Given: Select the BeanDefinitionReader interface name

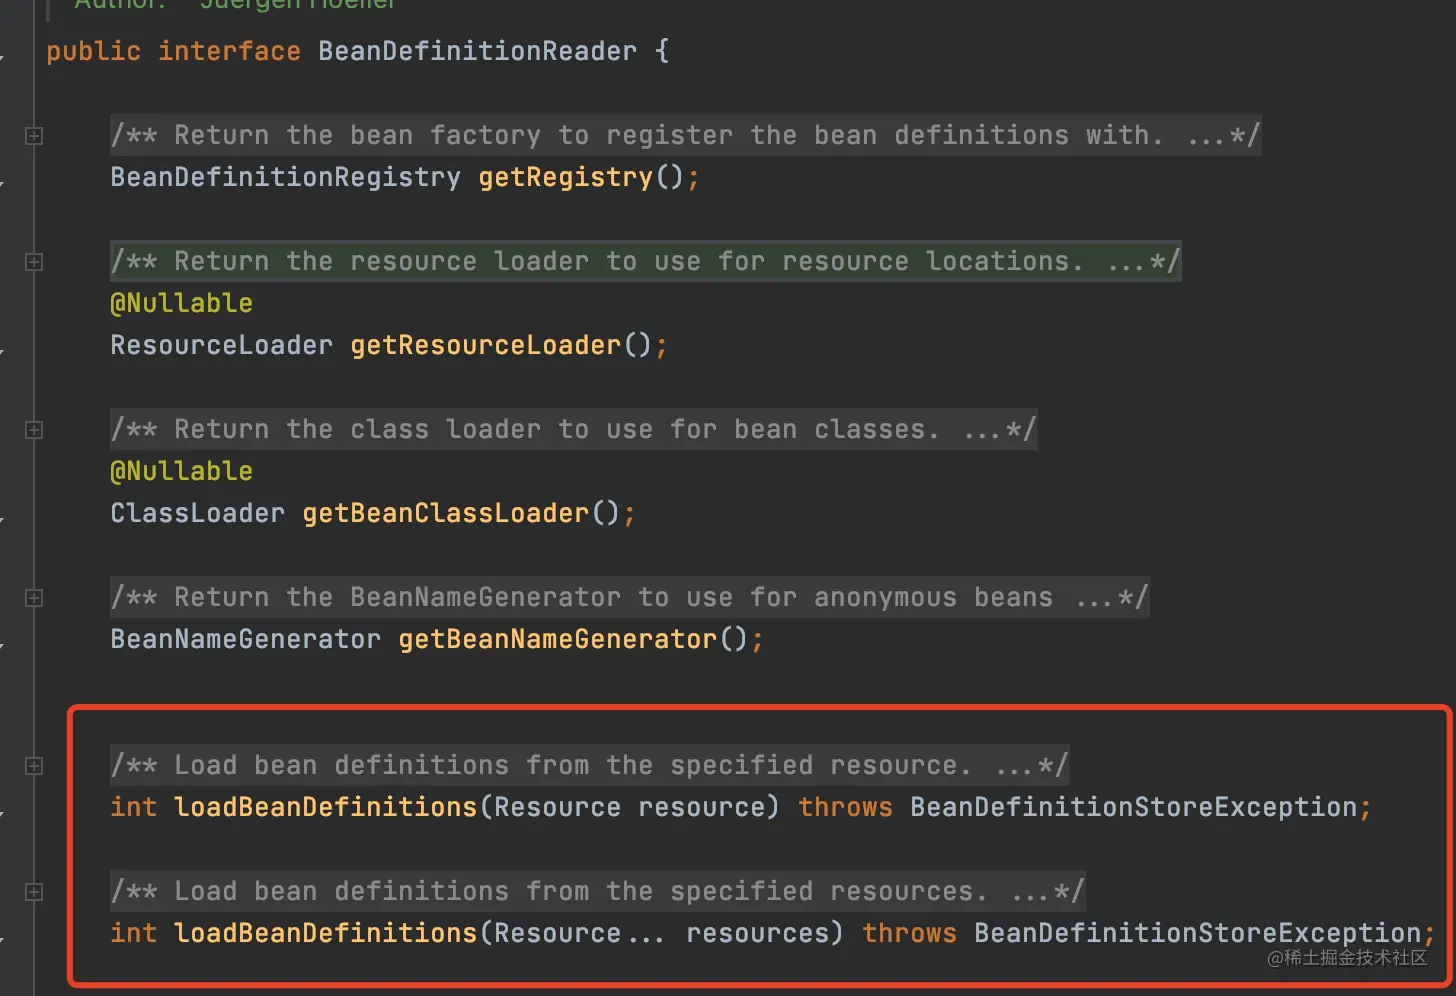Looking at the screenshot, I should point(477,50).
